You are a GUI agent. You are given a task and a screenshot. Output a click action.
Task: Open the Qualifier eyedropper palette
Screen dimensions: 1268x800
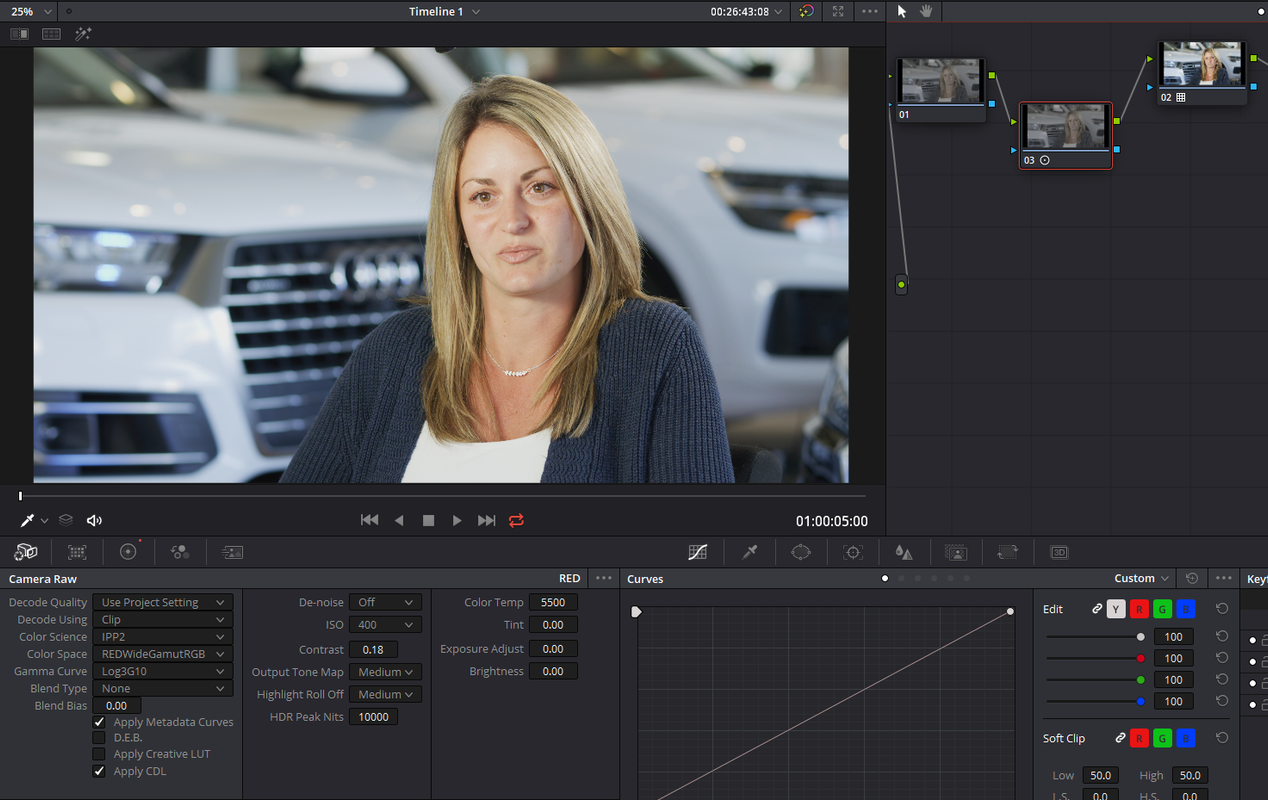click(x=749, y=552)
